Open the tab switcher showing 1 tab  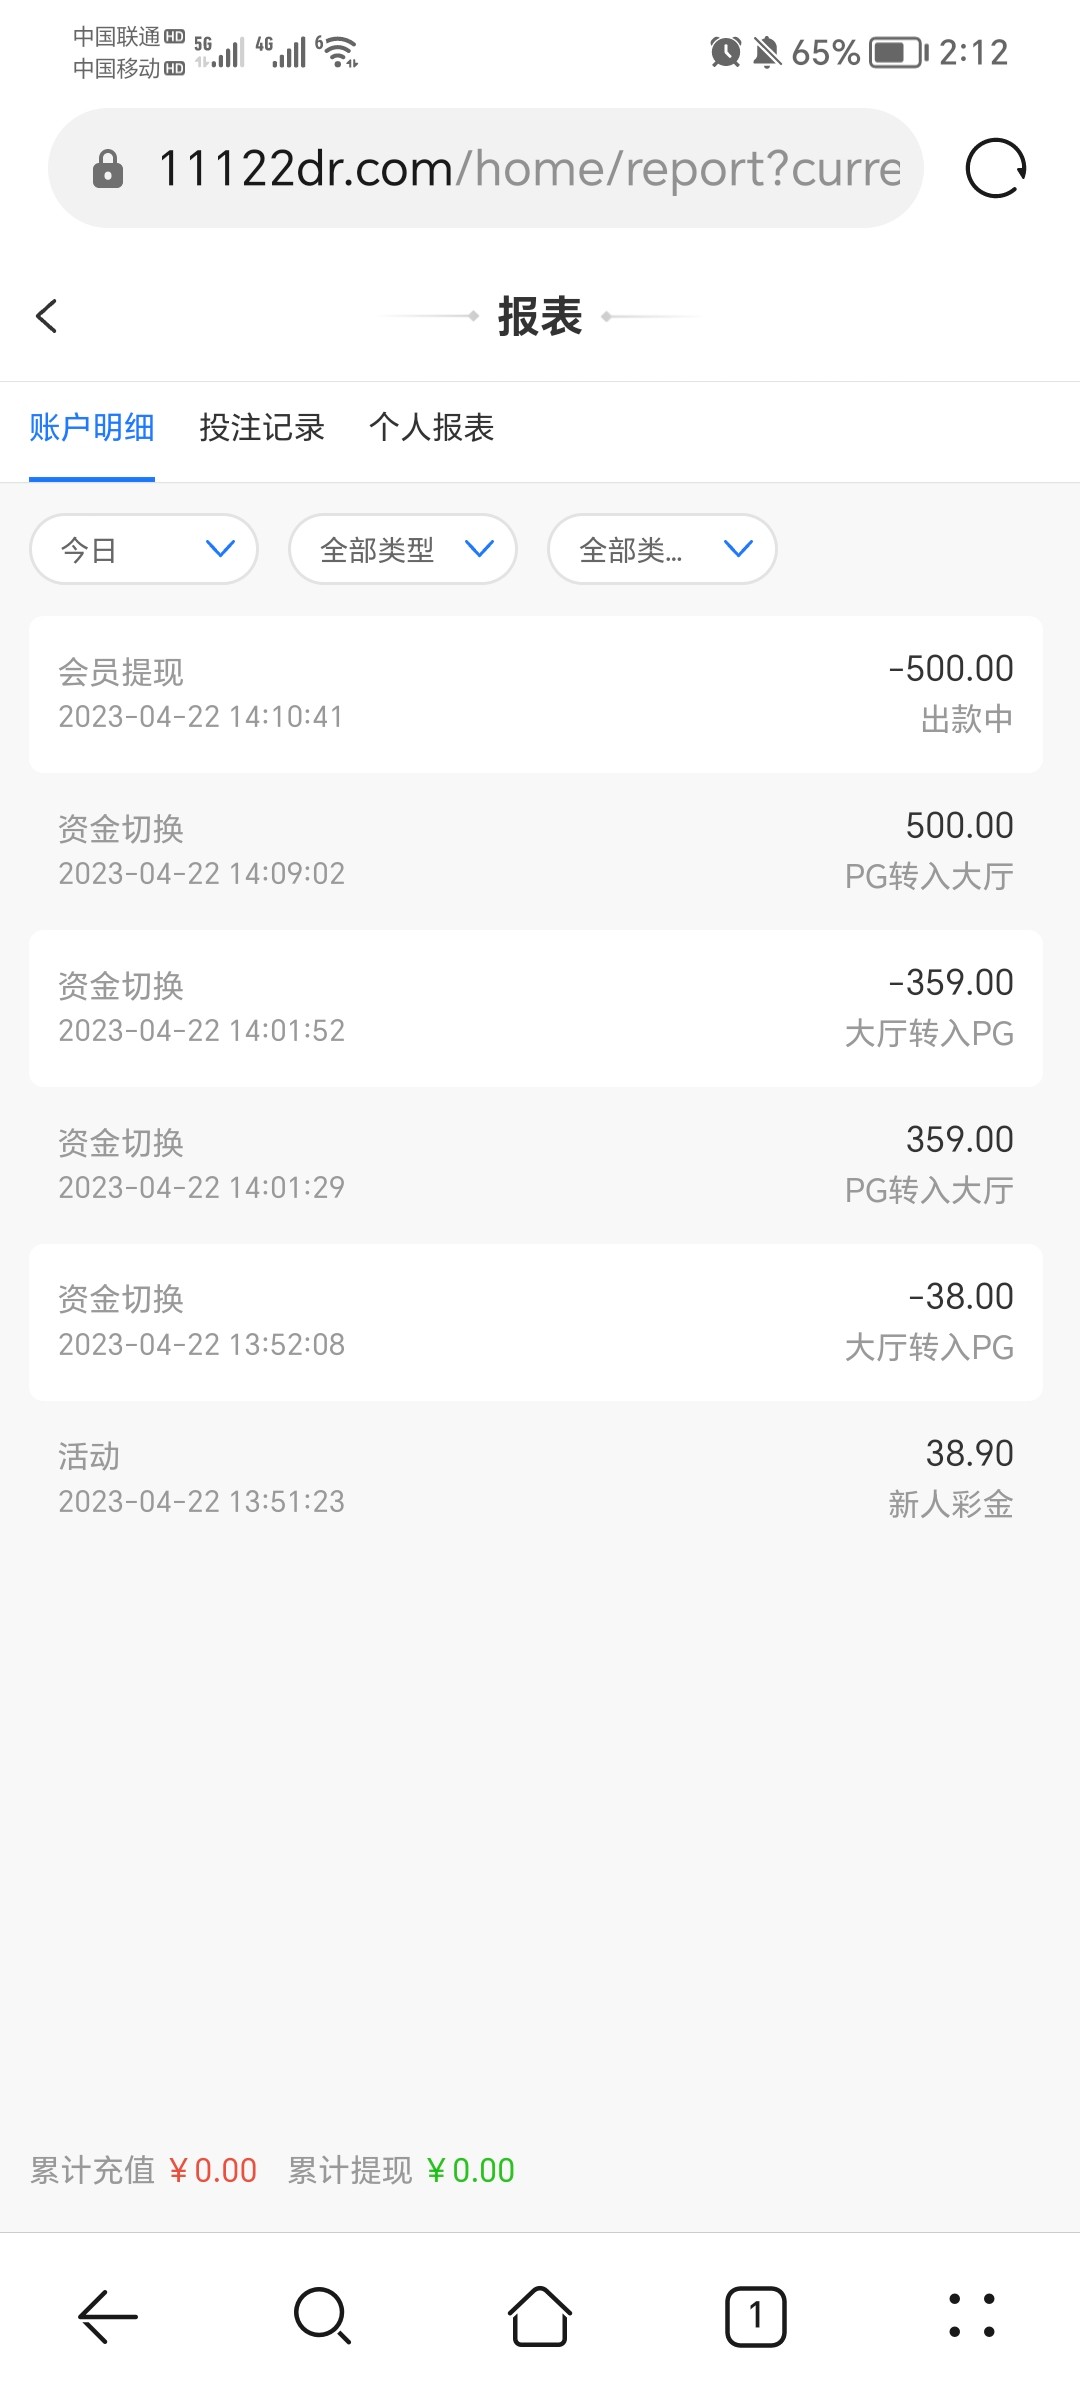(755, 2316)
